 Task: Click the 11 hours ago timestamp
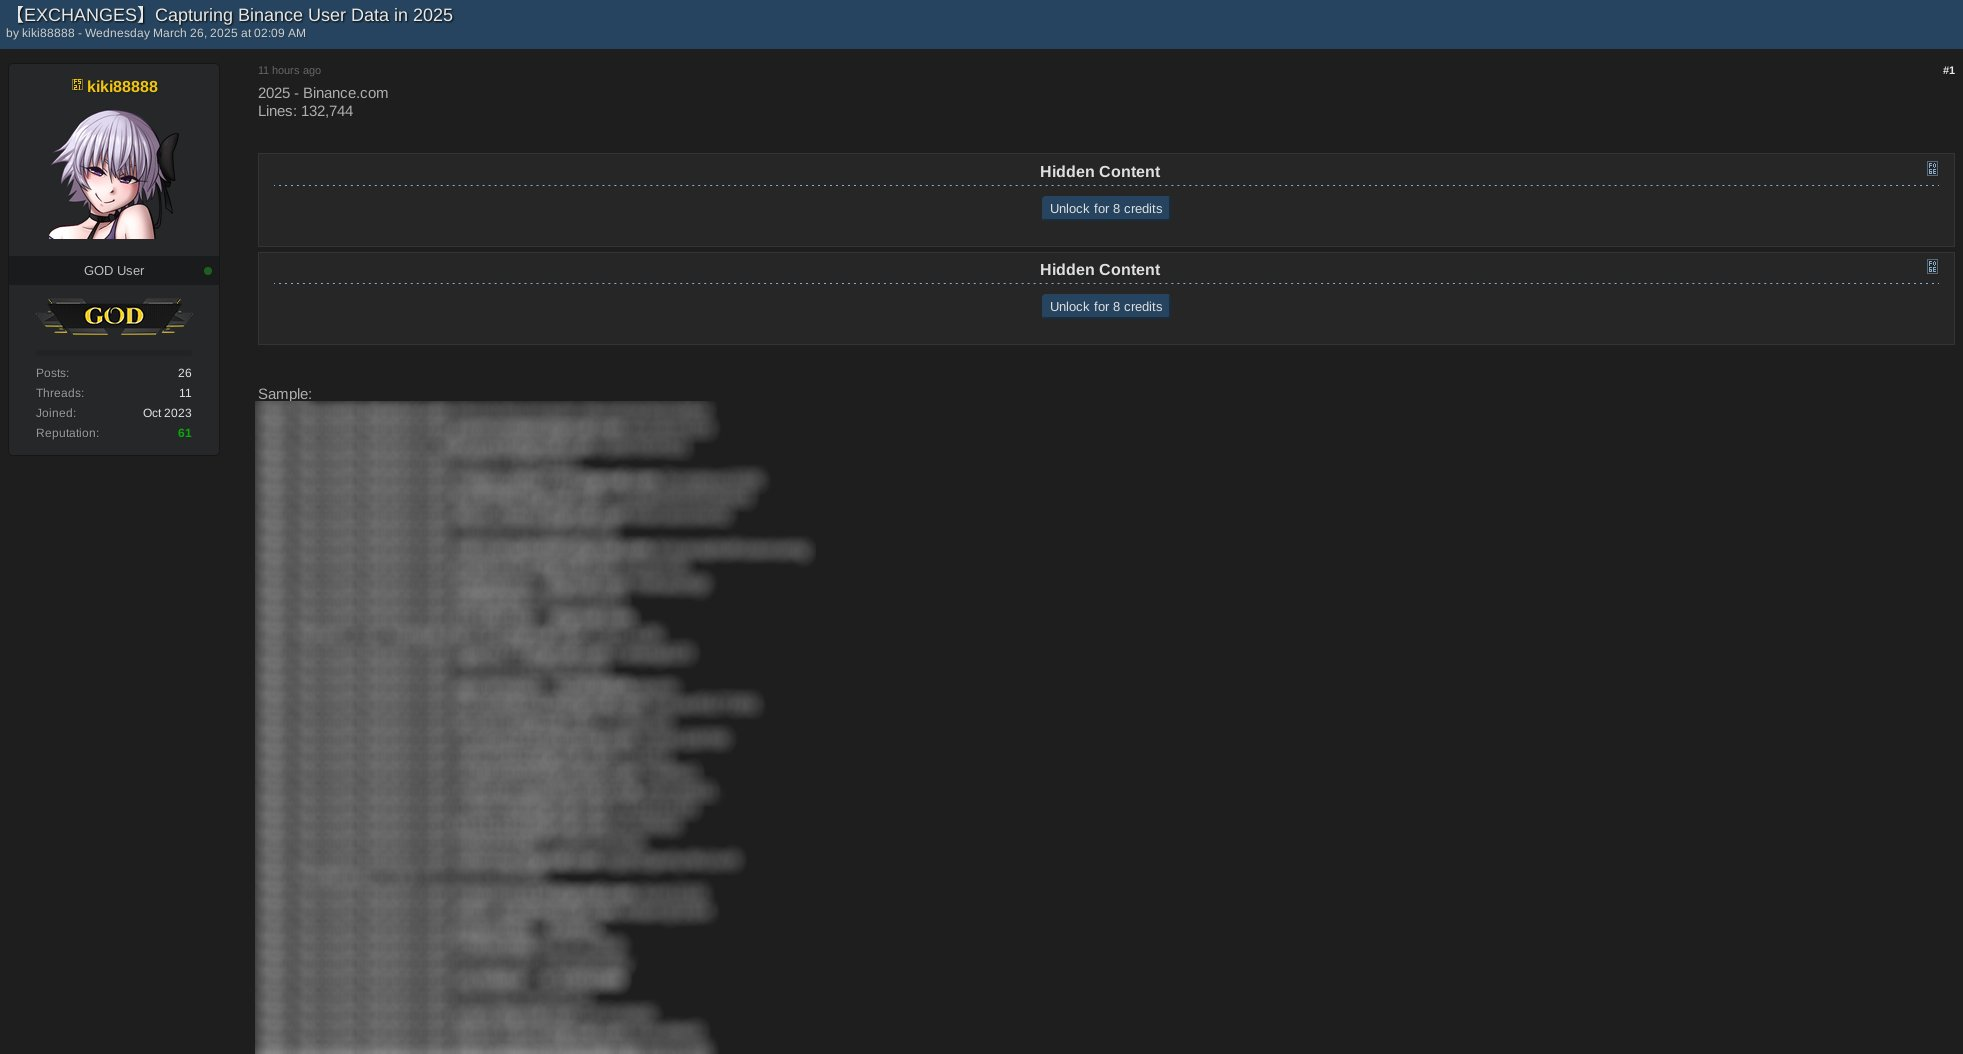pos(289,70)
